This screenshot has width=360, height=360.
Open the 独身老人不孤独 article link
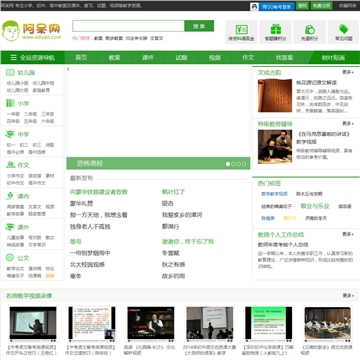[90, 227]
